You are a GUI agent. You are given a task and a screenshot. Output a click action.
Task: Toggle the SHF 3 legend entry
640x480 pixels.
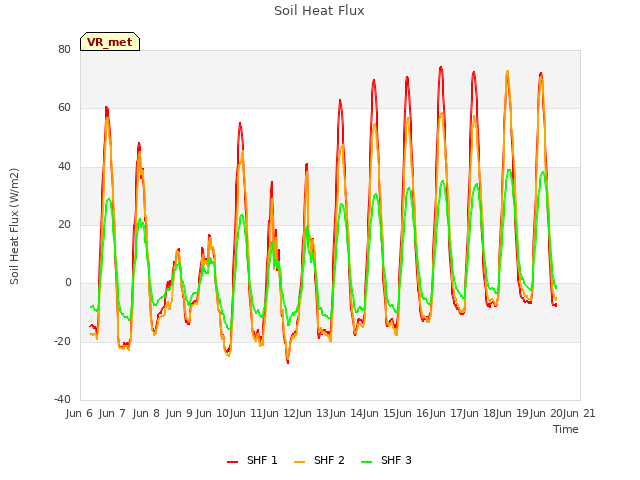(x=387, y=460)
